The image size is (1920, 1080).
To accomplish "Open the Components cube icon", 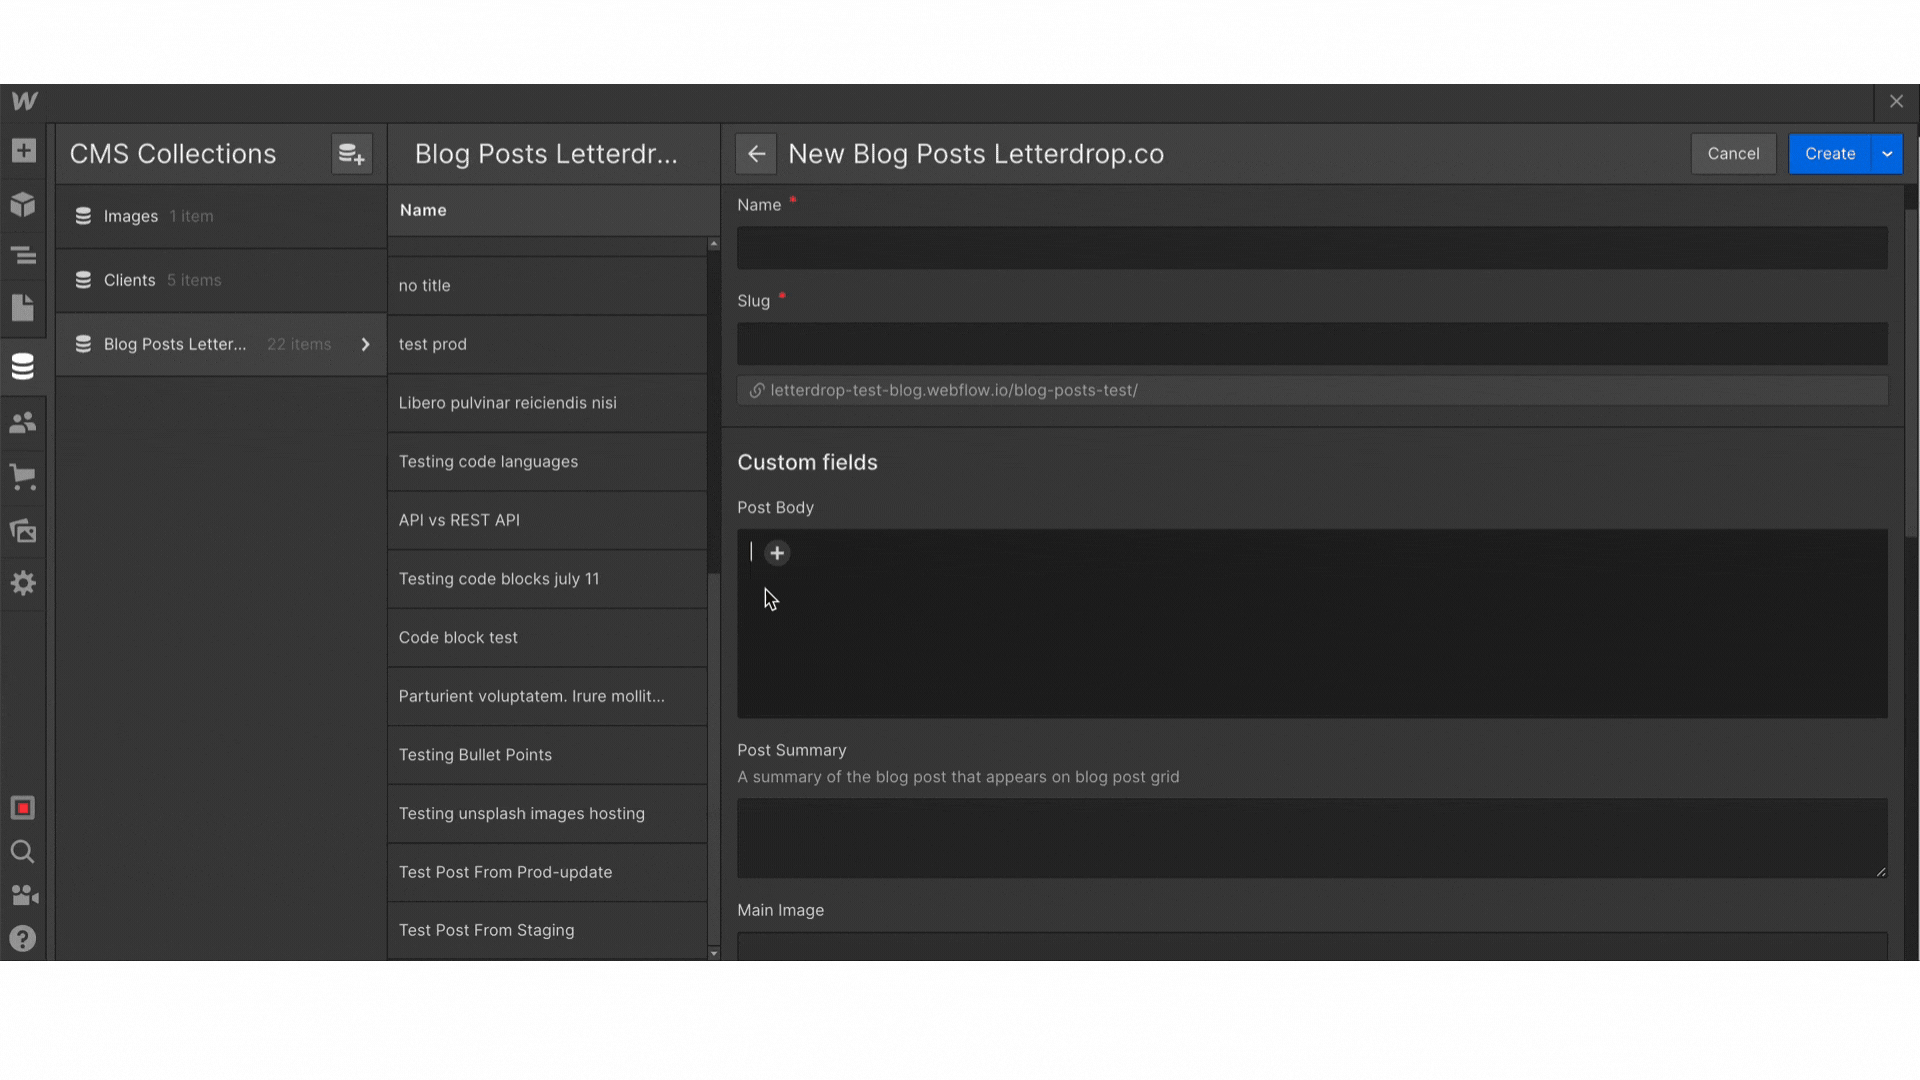I will click(x=23, y=205).
